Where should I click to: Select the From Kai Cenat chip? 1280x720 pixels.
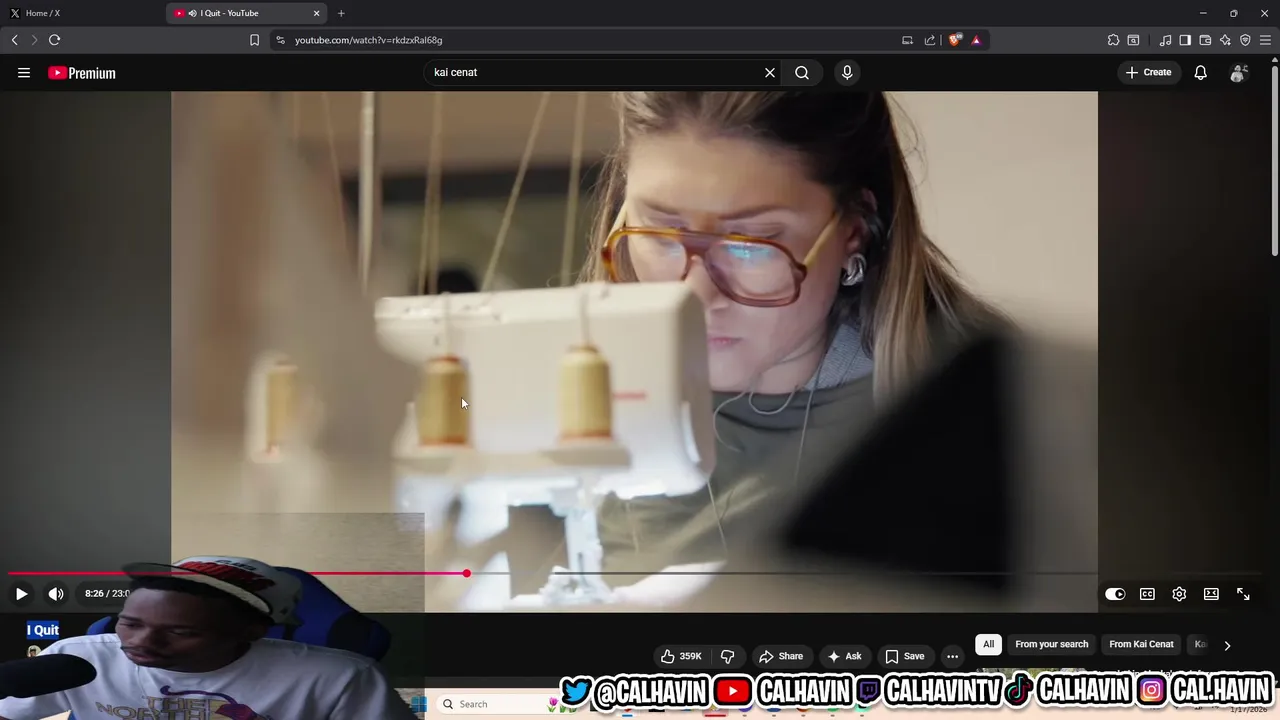pyautogui.click(x=1141, y=644)
